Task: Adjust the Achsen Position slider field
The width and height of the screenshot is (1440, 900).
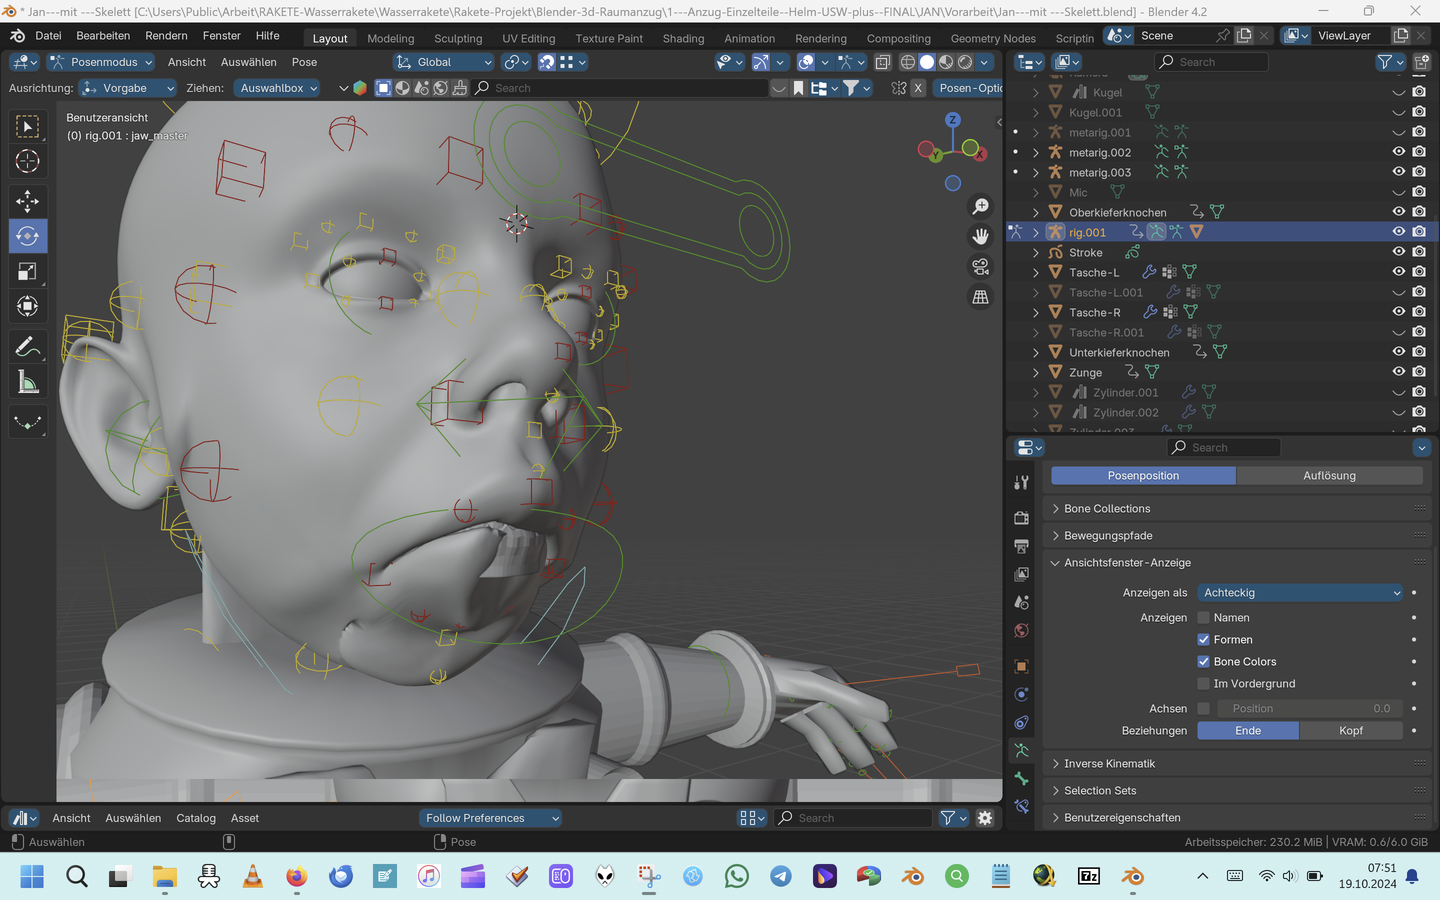Action: pos(1309,709)
